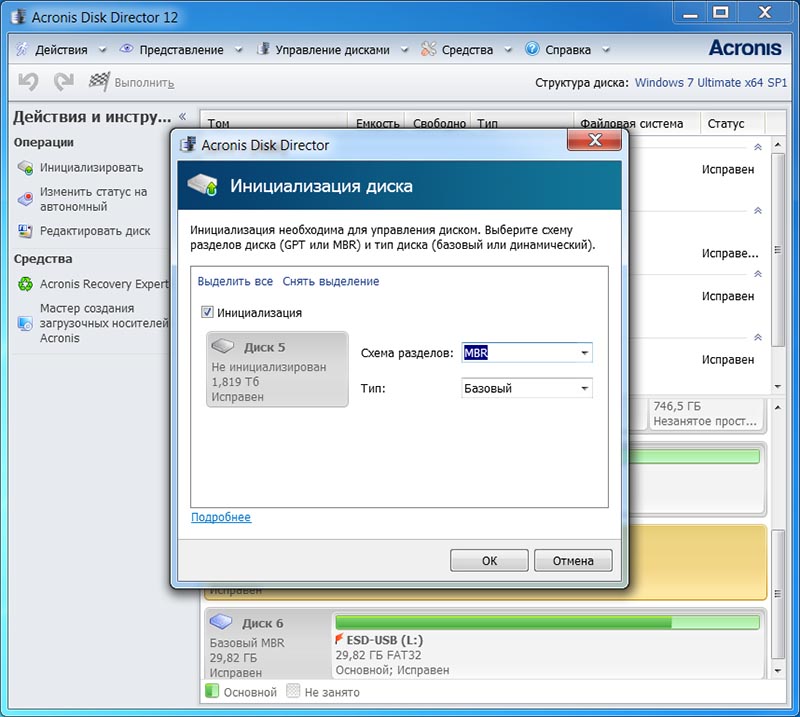The width and height of the screenshot is (800, 717).
Task: Click the Edit disk icon in sidebar
Action: (x=25, y=231)
